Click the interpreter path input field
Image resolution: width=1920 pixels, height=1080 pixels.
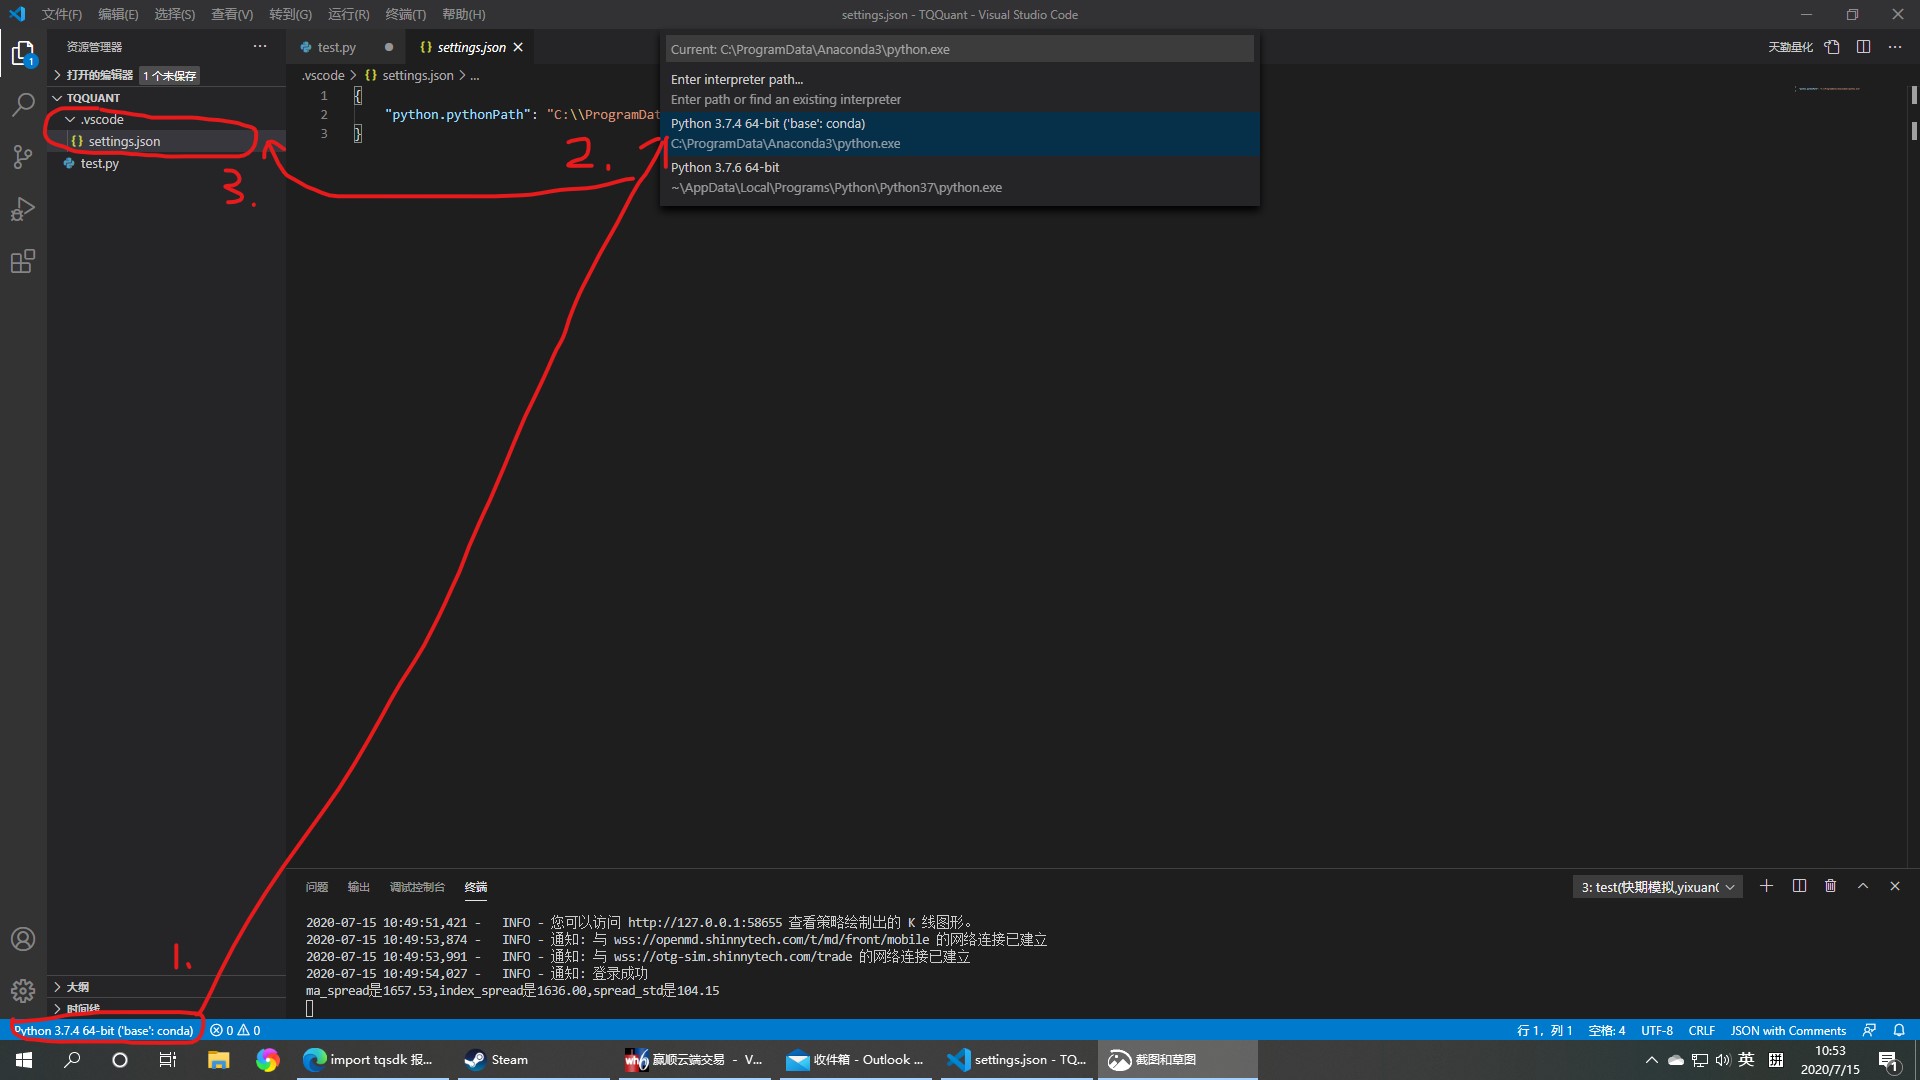point(959,49)
